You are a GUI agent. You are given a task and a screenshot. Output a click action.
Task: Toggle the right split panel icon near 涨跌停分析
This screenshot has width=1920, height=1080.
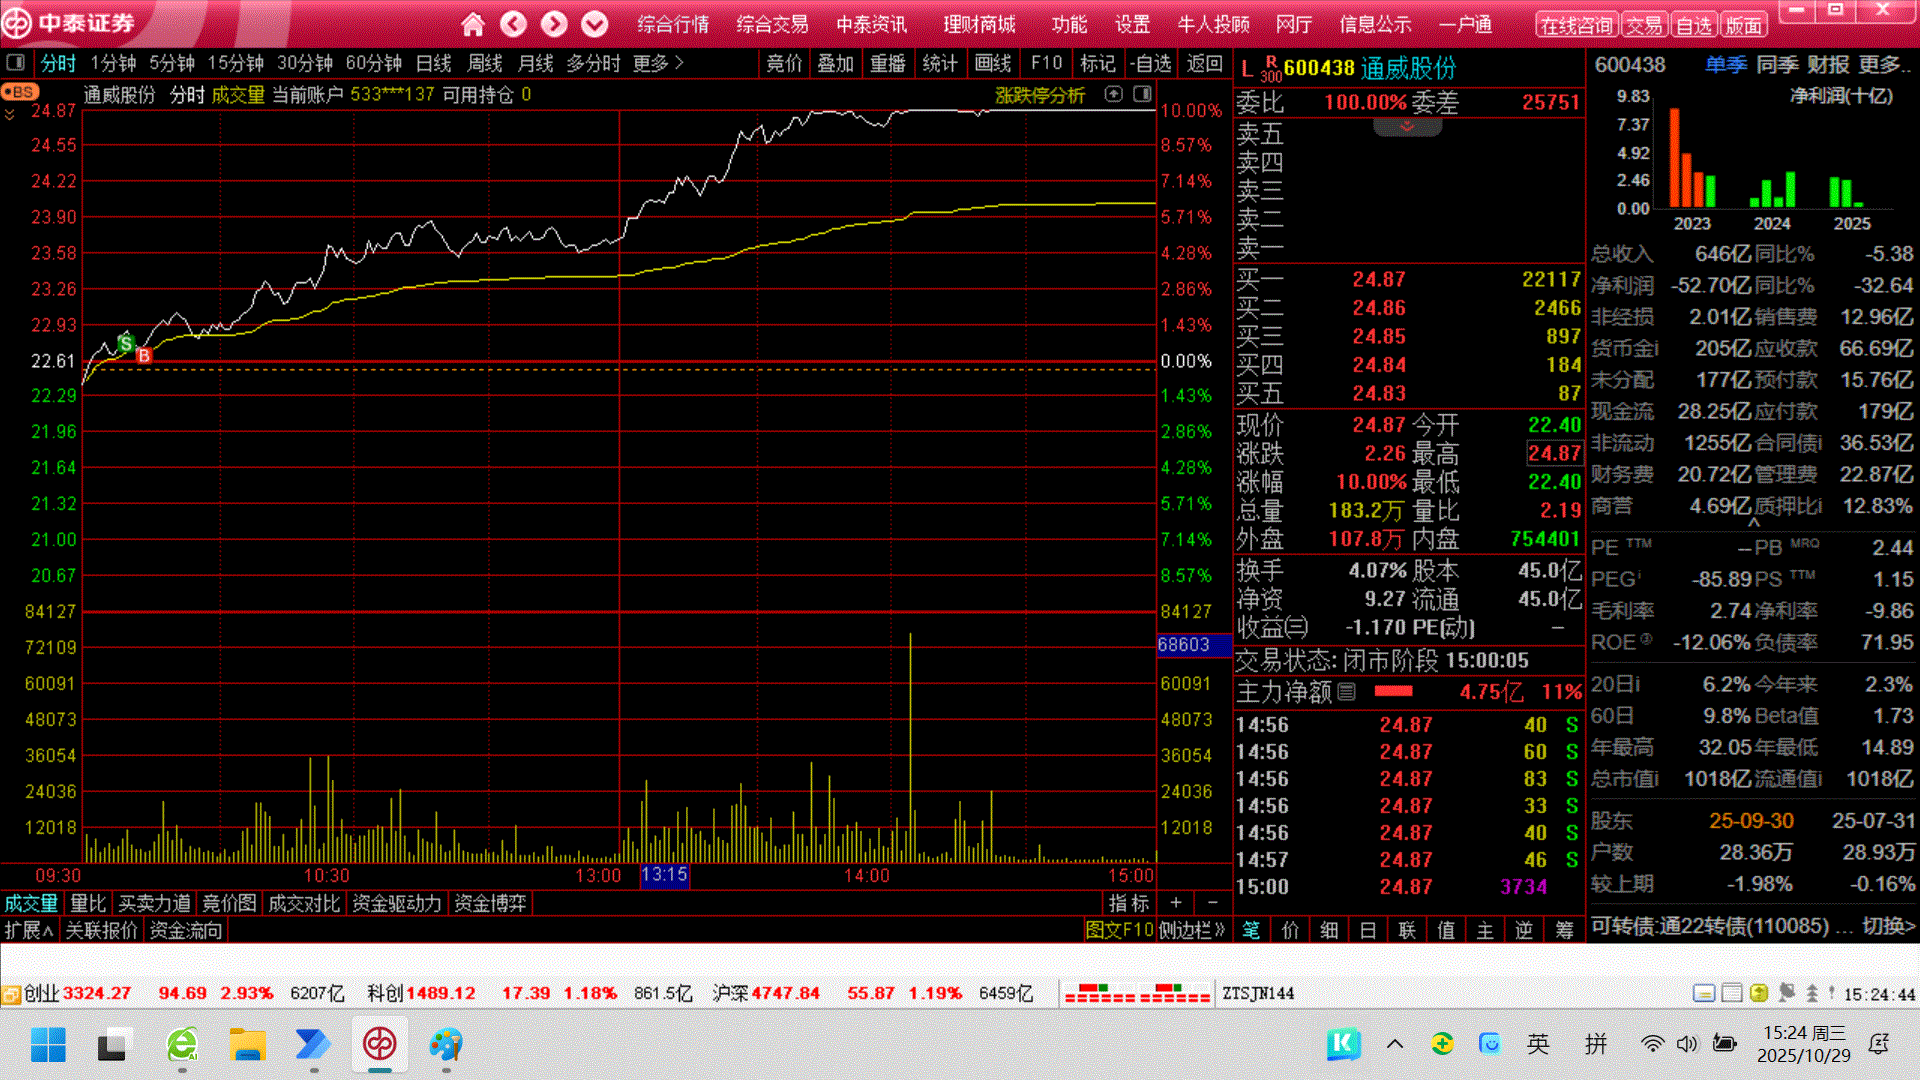pos(1142,94)
